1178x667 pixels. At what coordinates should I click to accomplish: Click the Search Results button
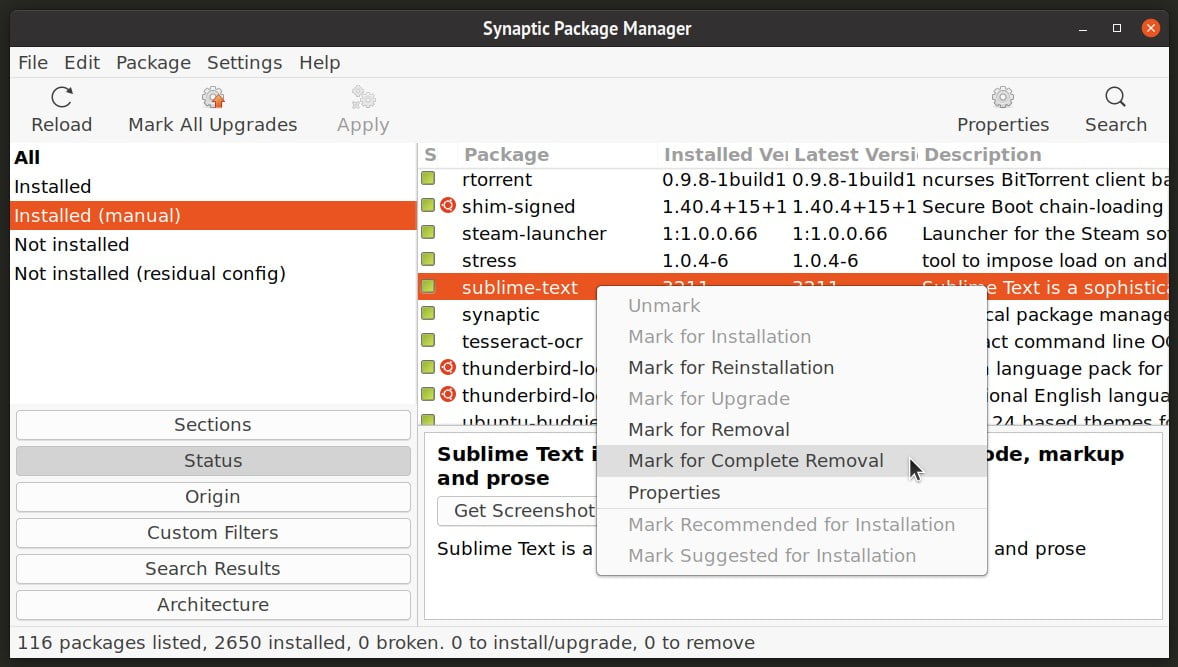213,569
